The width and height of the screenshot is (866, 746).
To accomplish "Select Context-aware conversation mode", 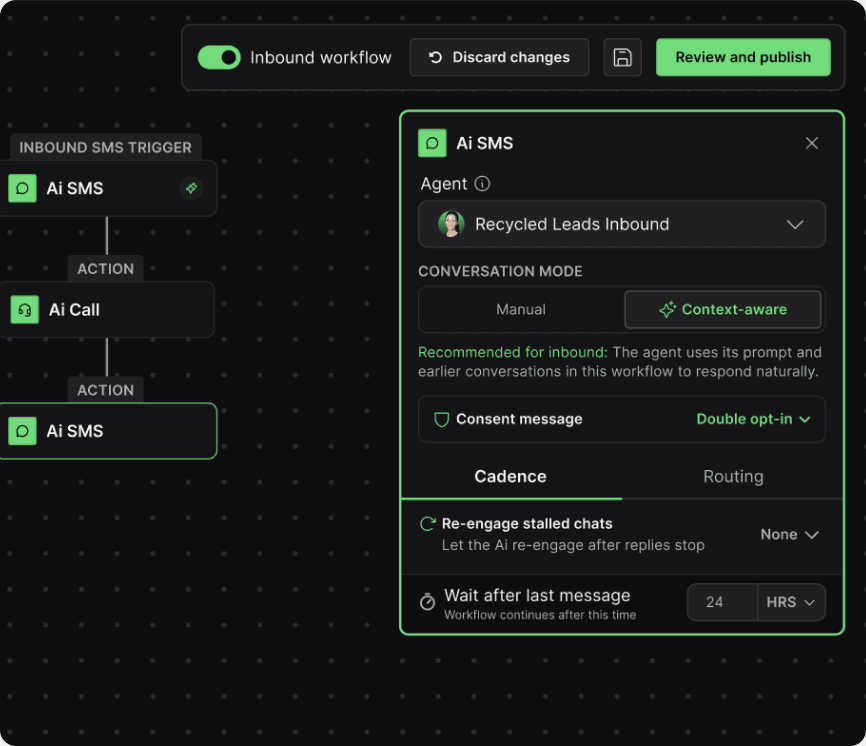I will (722, 309).
